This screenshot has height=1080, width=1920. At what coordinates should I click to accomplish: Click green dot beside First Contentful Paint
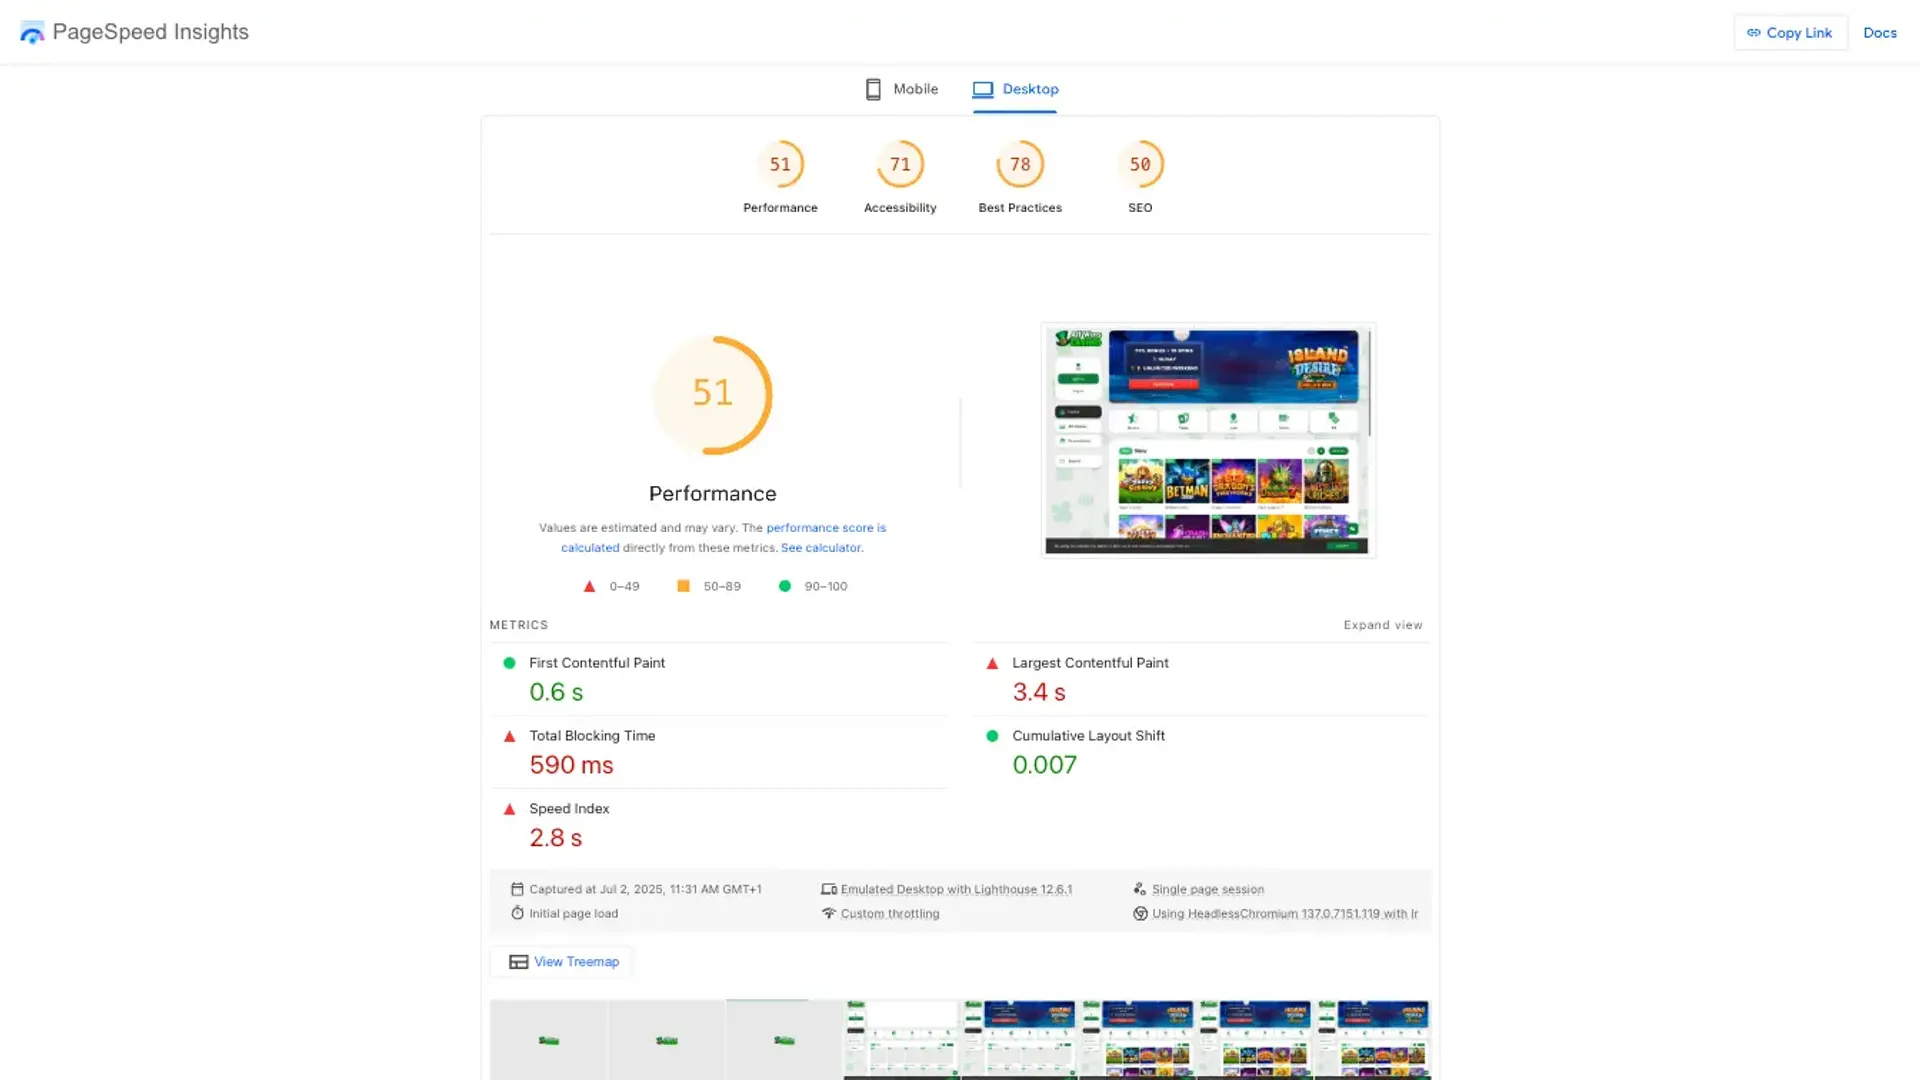pyautogui.click(x=509, y=663)
